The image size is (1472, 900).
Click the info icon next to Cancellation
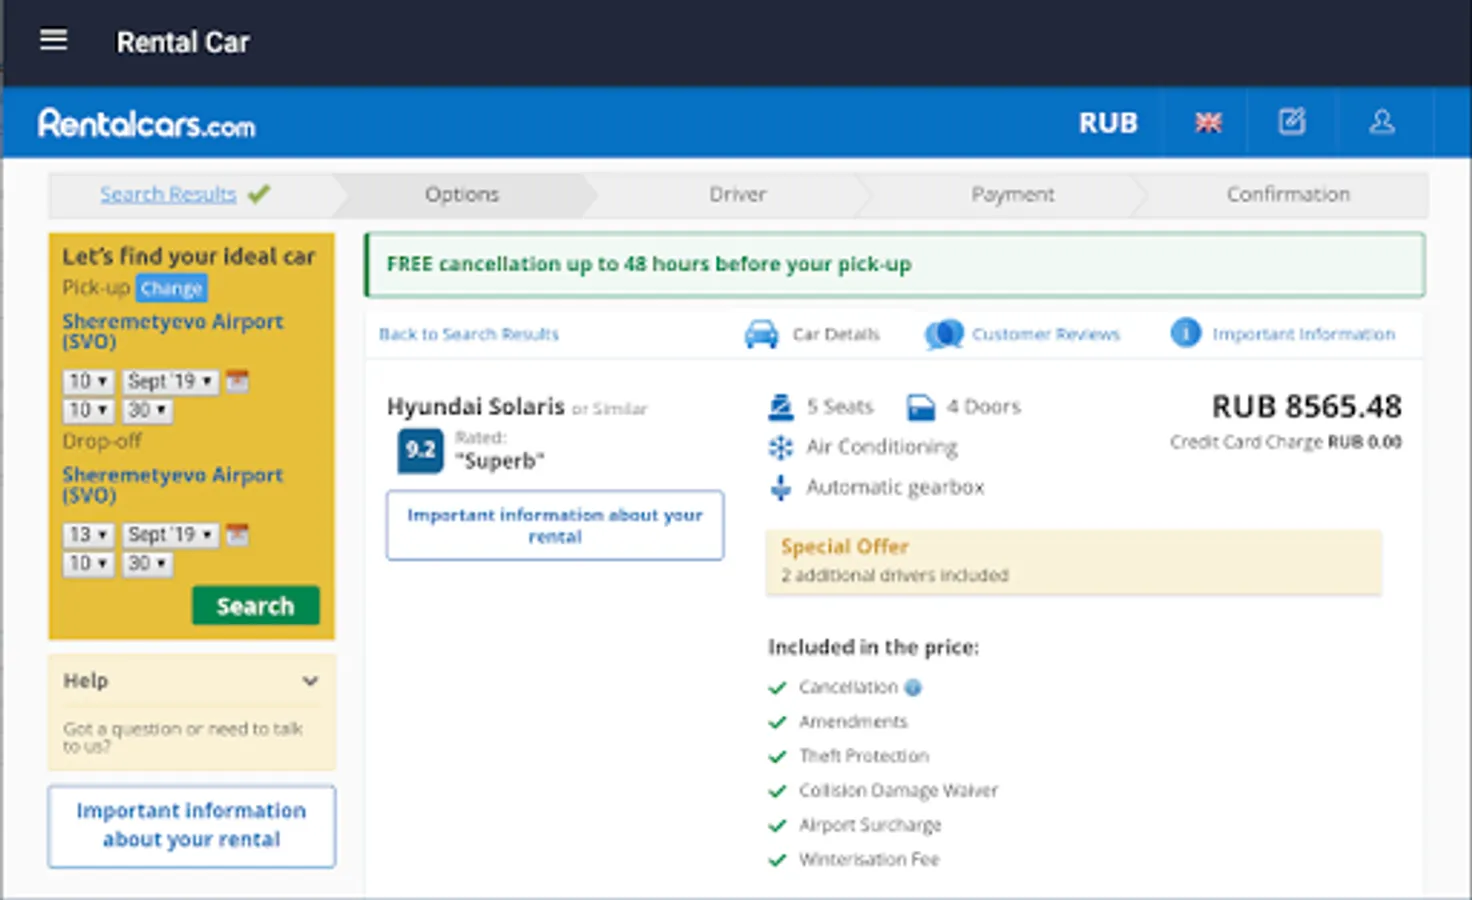tap(913, 687)
